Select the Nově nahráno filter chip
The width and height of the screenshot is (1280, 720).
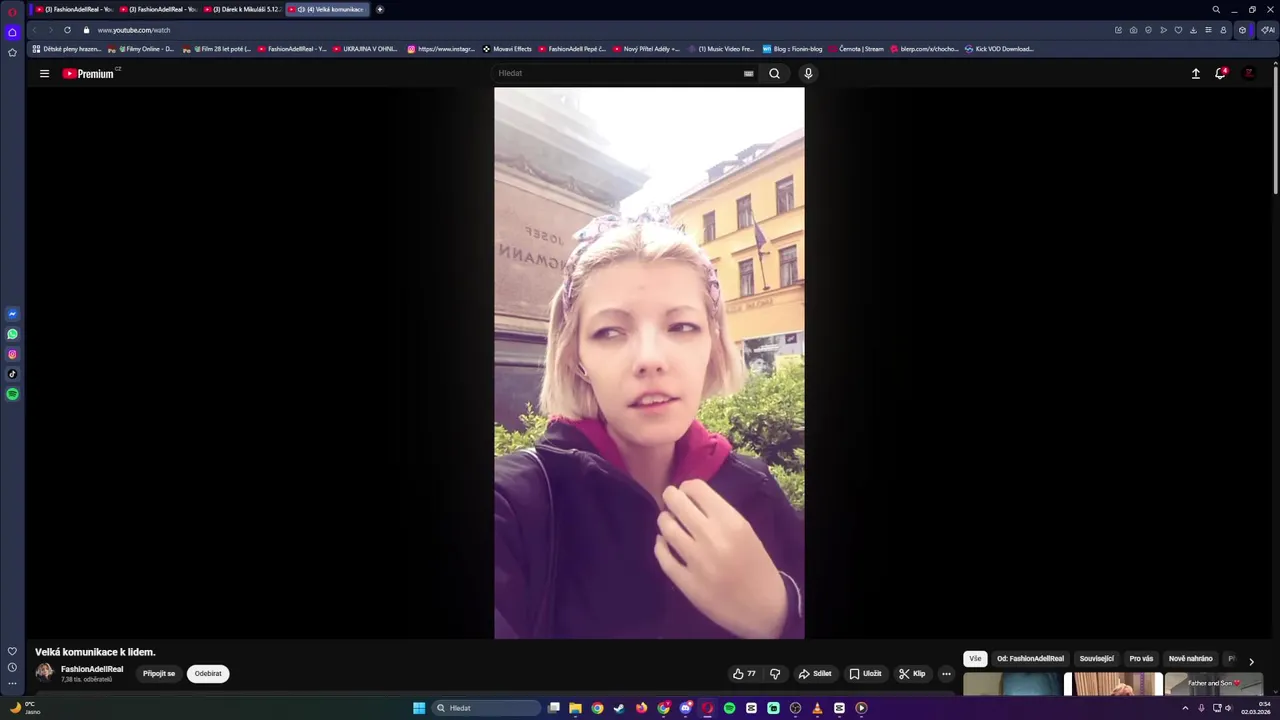[1190, 659]
